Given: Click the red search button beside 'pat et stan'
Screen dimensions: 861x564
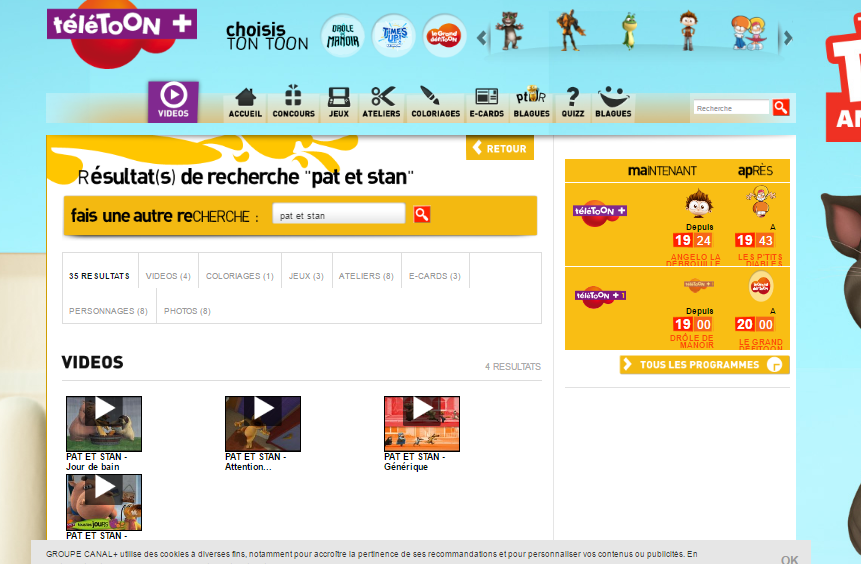Looking at the screenshot, I should [x=422, y=214].
